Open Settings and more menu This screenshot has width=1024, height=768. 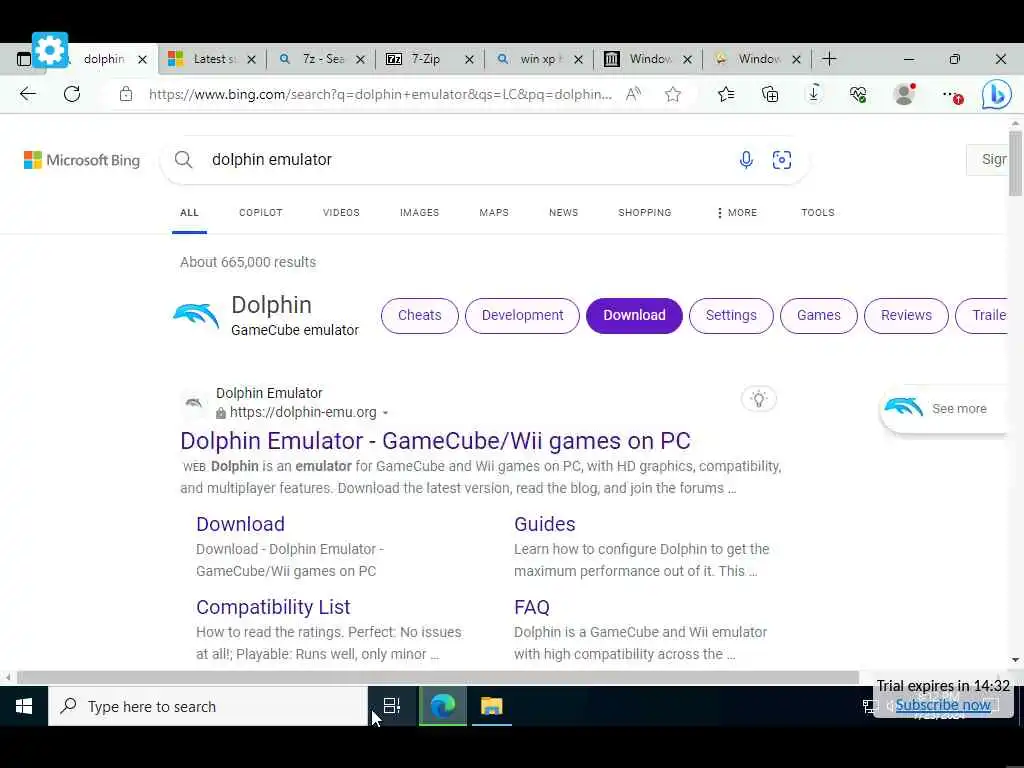coord(951,95)
